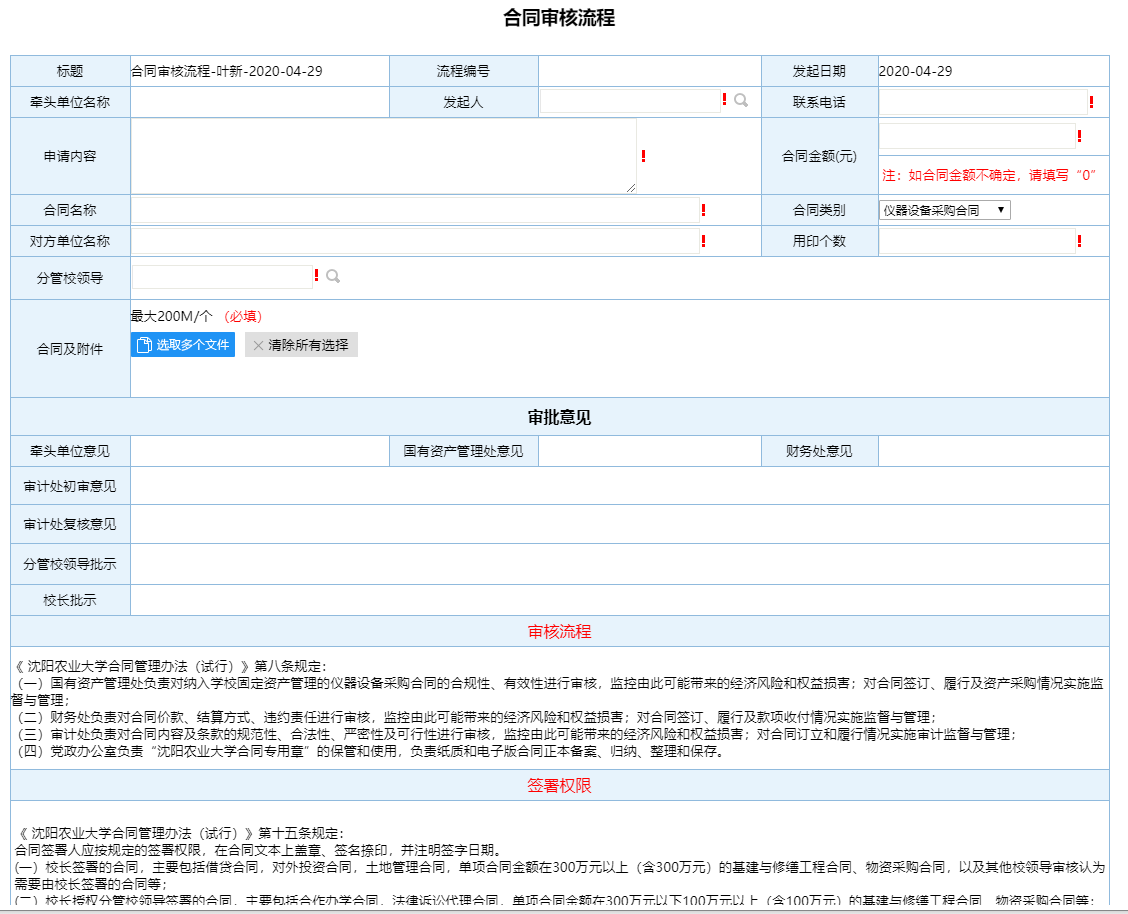Click the red required mark beside 申请内容
1128x914 pixels.
(x=643, y=156)
